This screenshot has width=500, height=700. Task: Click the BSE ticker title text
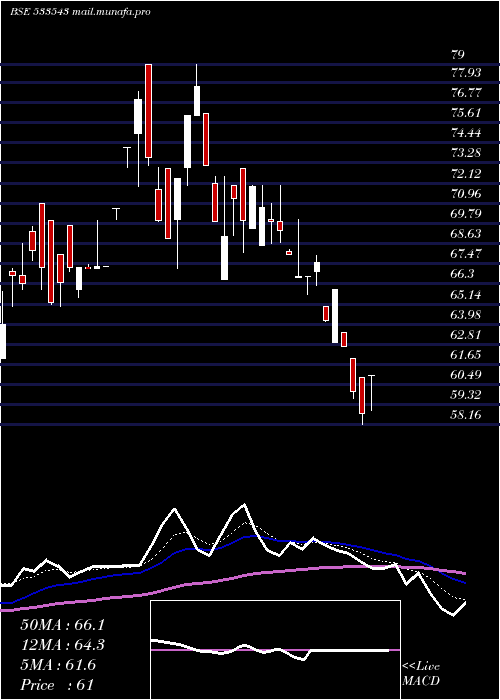80,12
